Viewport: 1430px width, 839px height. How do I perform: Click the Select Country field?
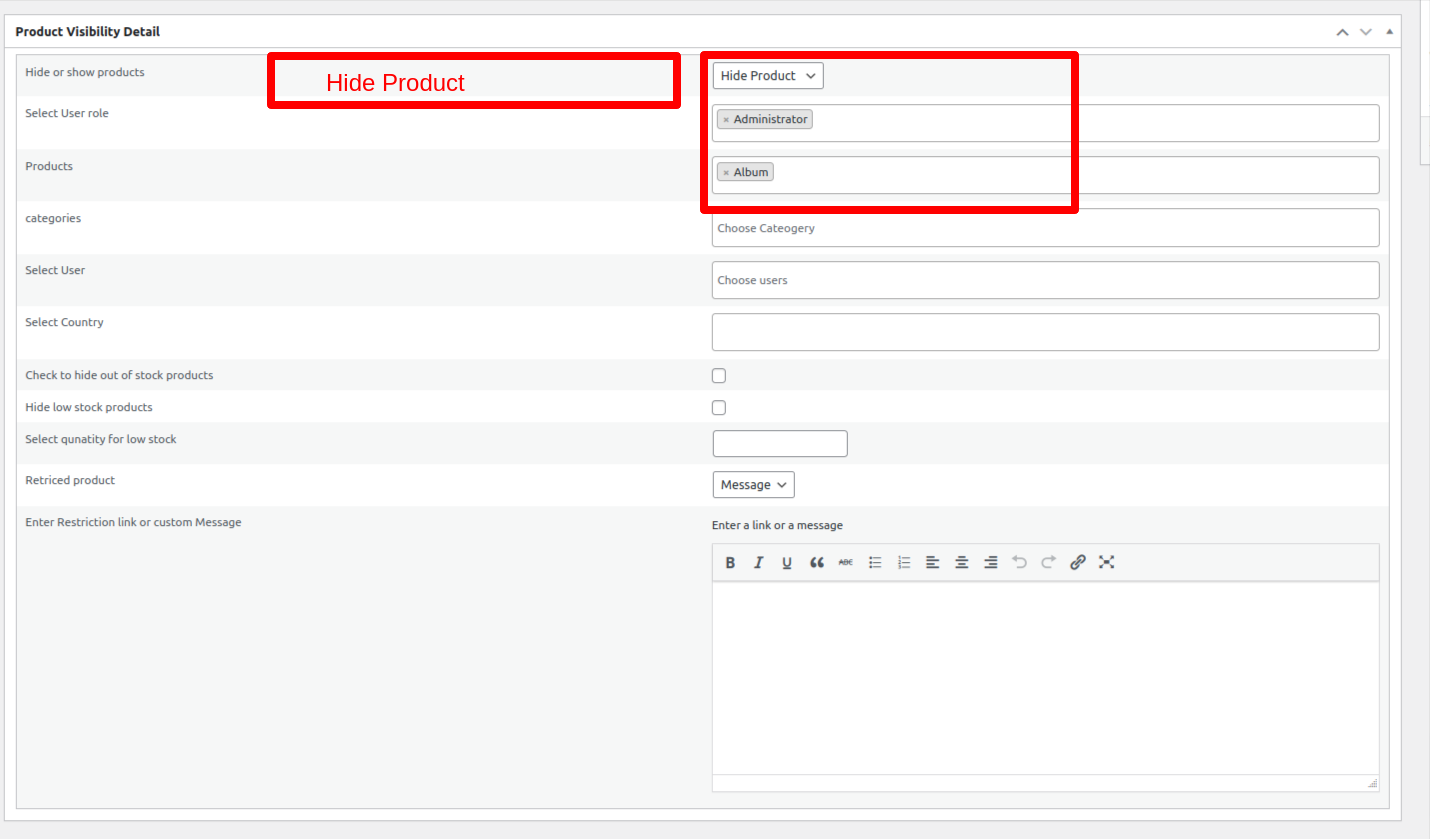point(1045,332)
